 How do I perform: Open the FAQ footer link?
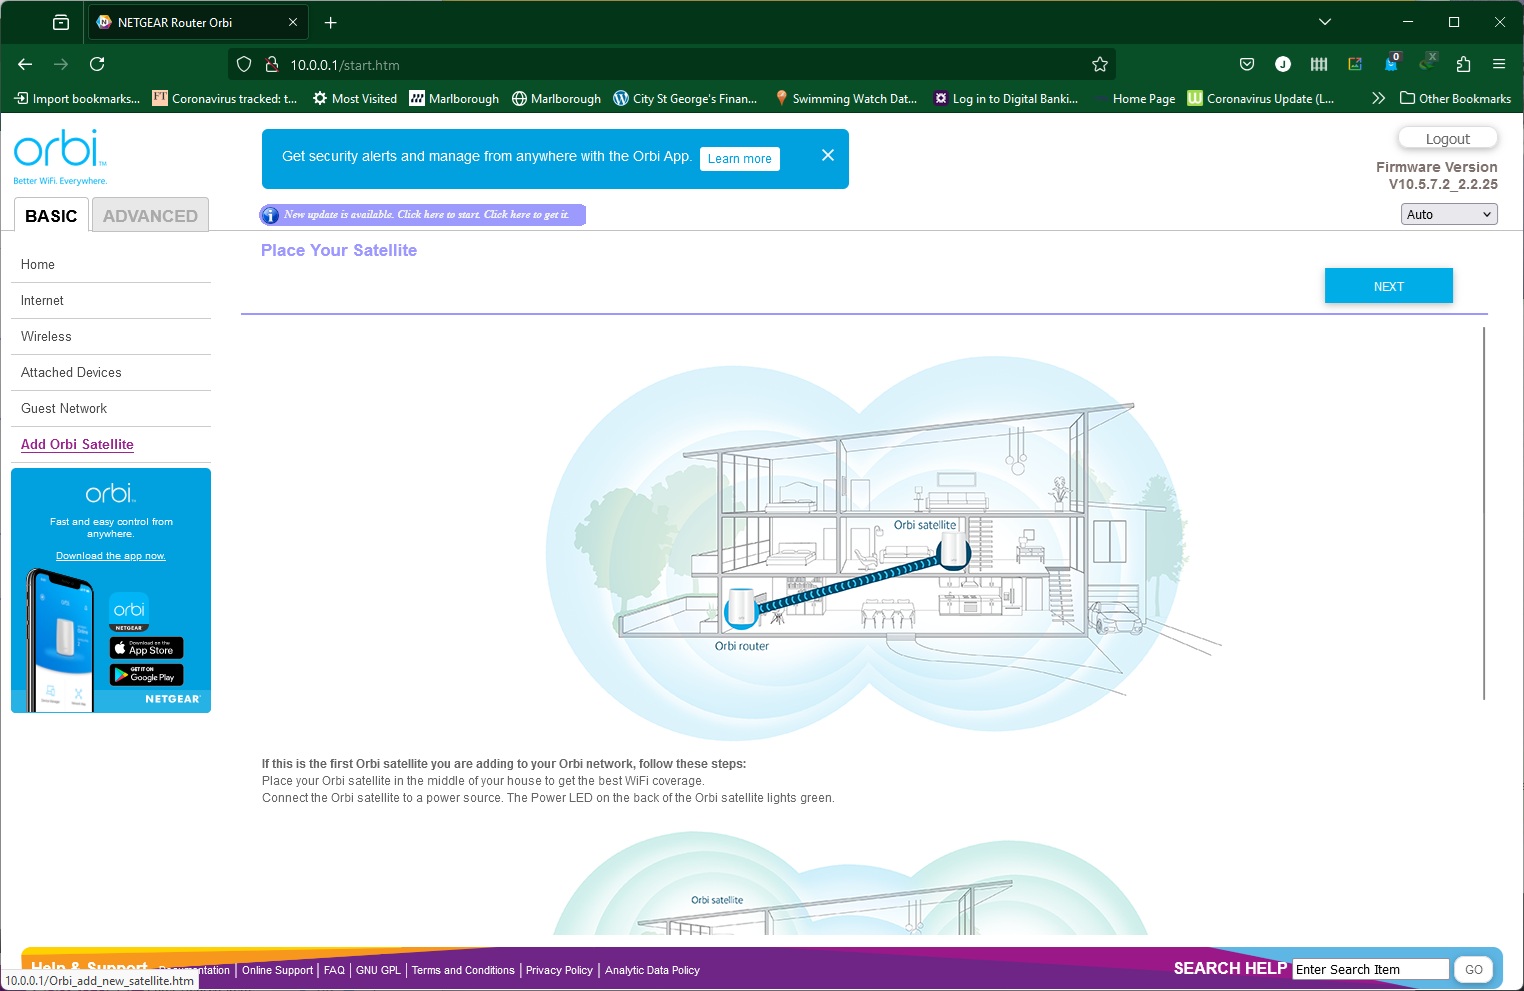pos(334,970)
